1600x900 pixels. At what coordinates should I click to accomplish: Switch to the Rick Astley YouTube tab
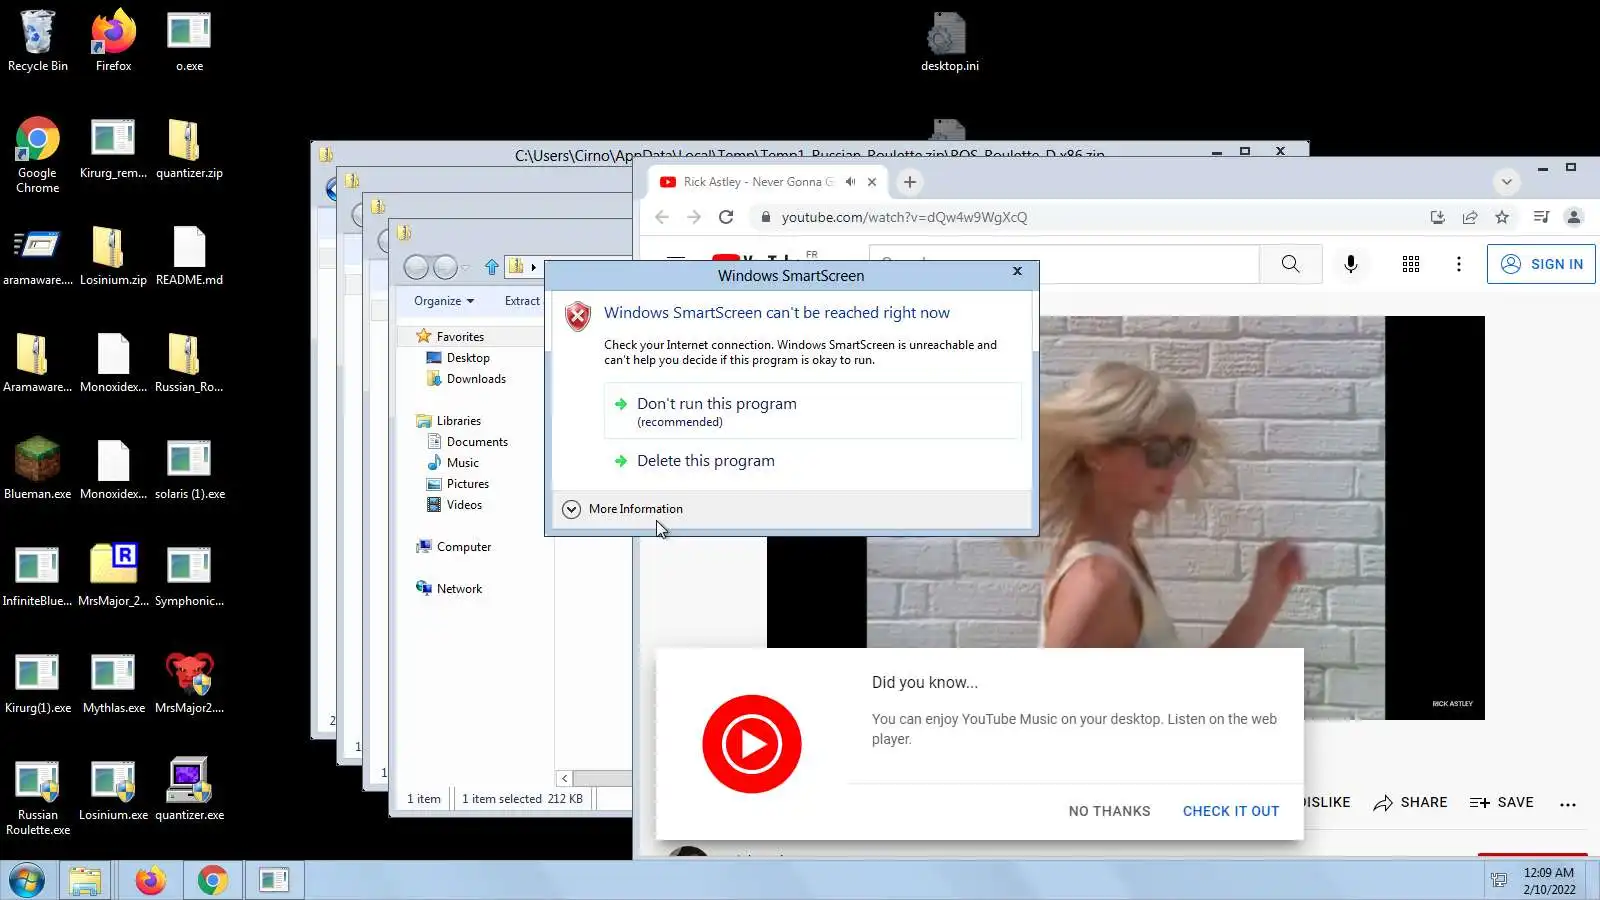point(758,182)
